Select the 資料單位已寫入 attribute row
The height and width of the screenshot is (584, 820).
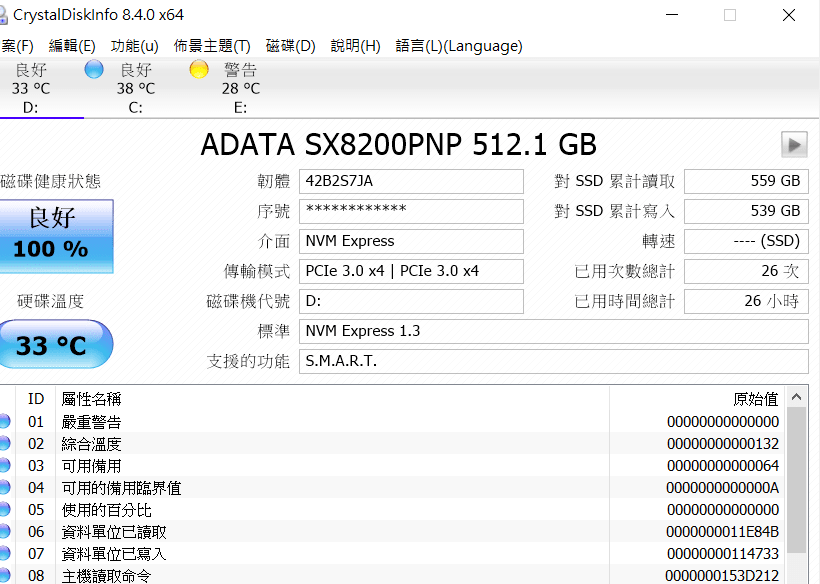392,553
